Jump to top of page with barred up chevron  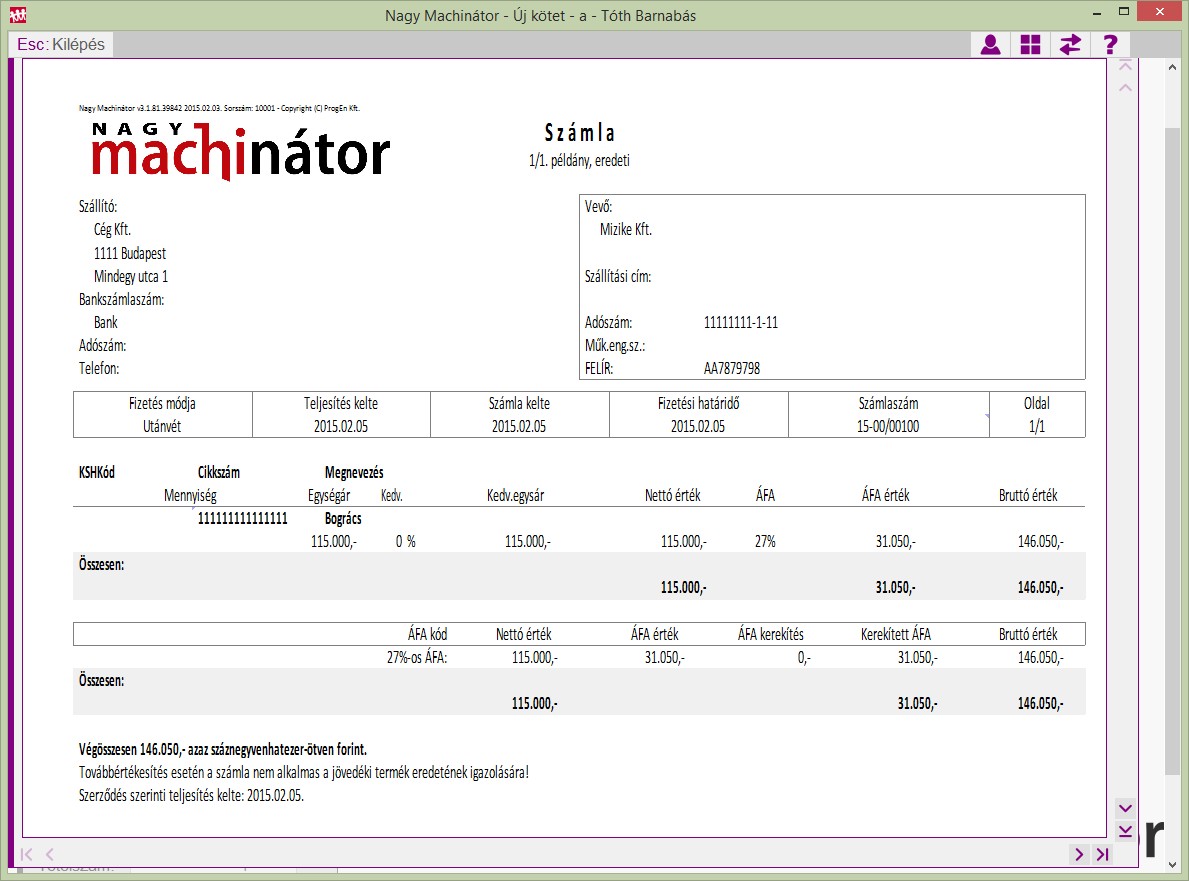1125,67
